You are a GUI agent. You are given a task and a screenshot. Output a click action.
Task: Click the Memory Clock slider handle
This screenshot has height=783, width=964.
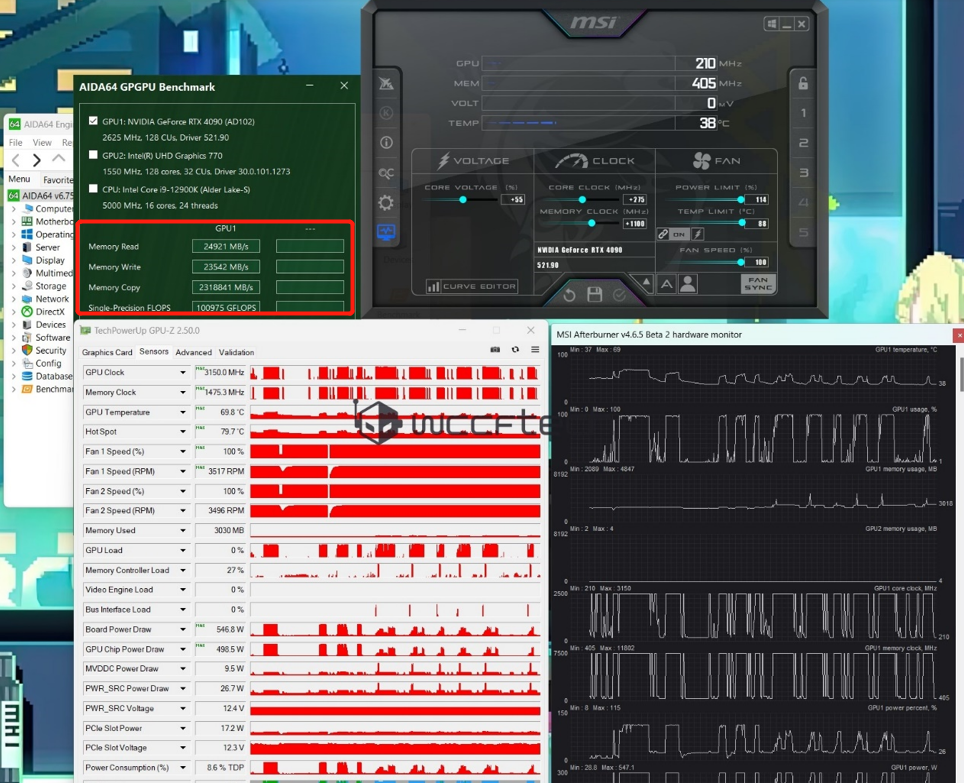(591, 224)
